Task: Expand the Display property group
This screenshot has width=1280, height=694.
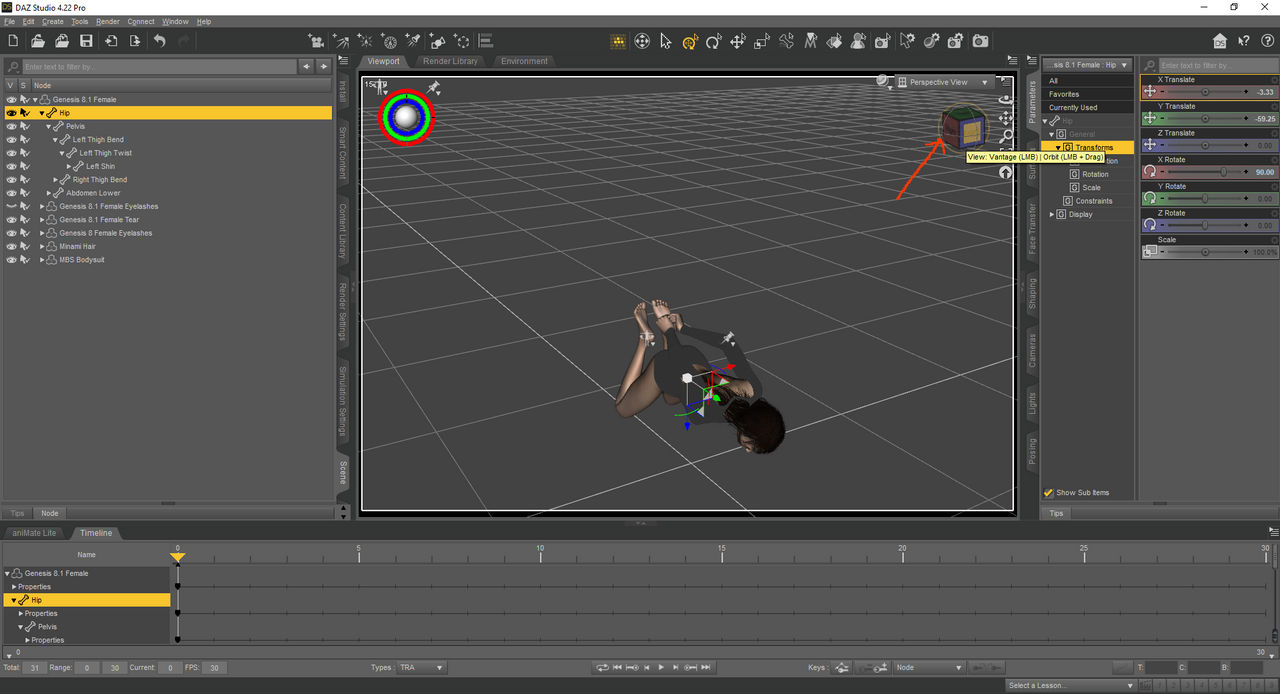Action: [x=1051, y=214]
